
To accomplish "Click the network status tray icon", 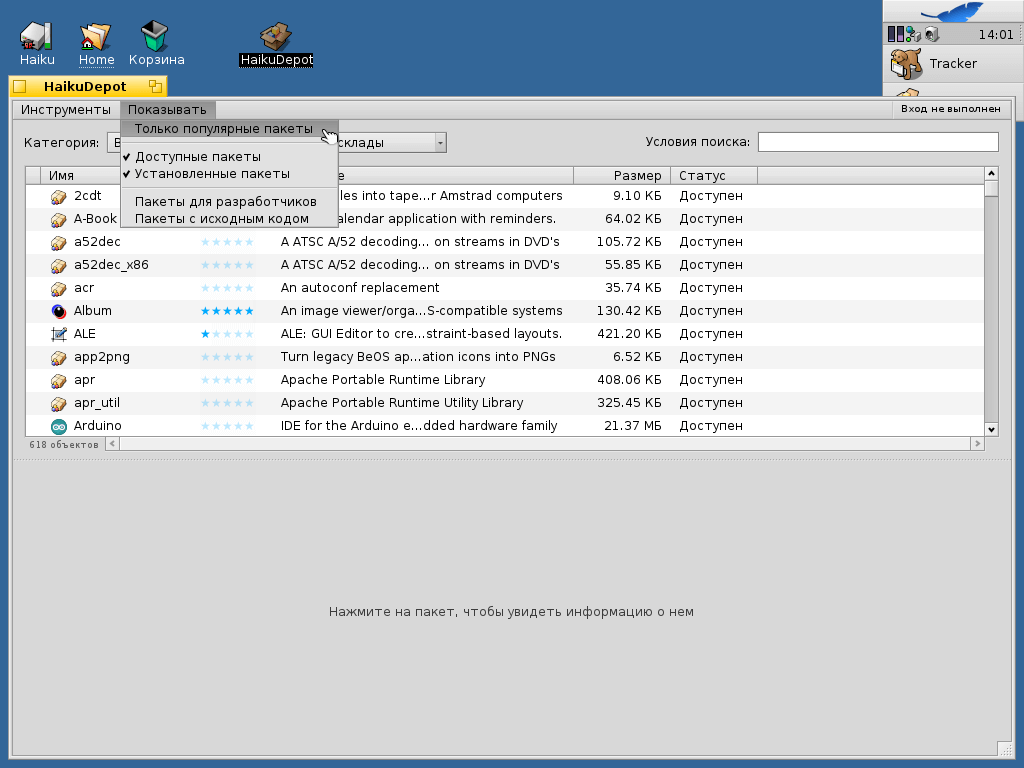I will click(914, 34).
